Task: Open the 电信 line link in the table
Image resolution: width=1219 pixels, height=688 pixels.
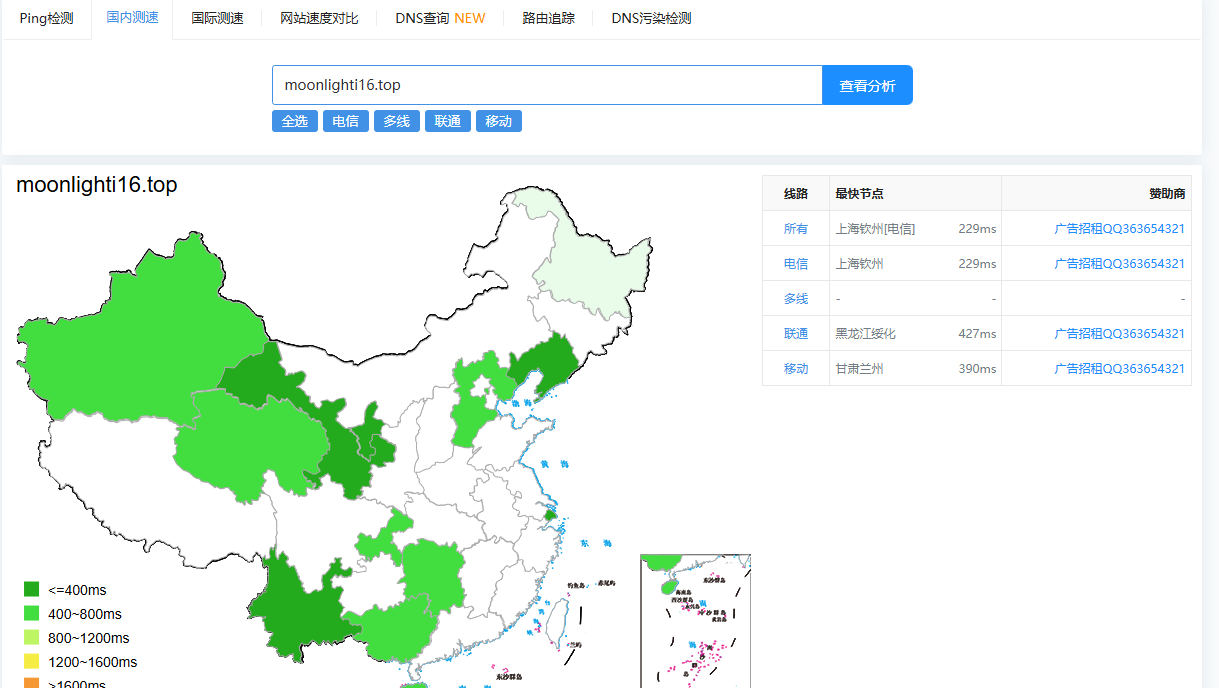Action: 796,264
